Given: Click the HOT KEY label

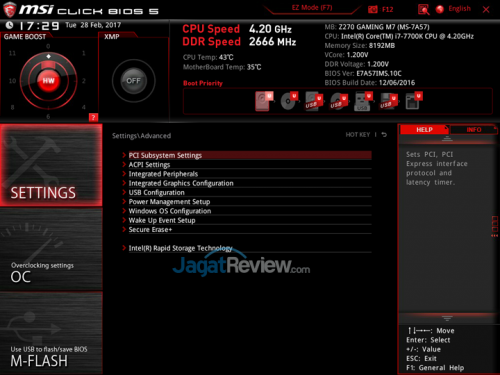Looking at the screenshot, I should tap(358, 135).
